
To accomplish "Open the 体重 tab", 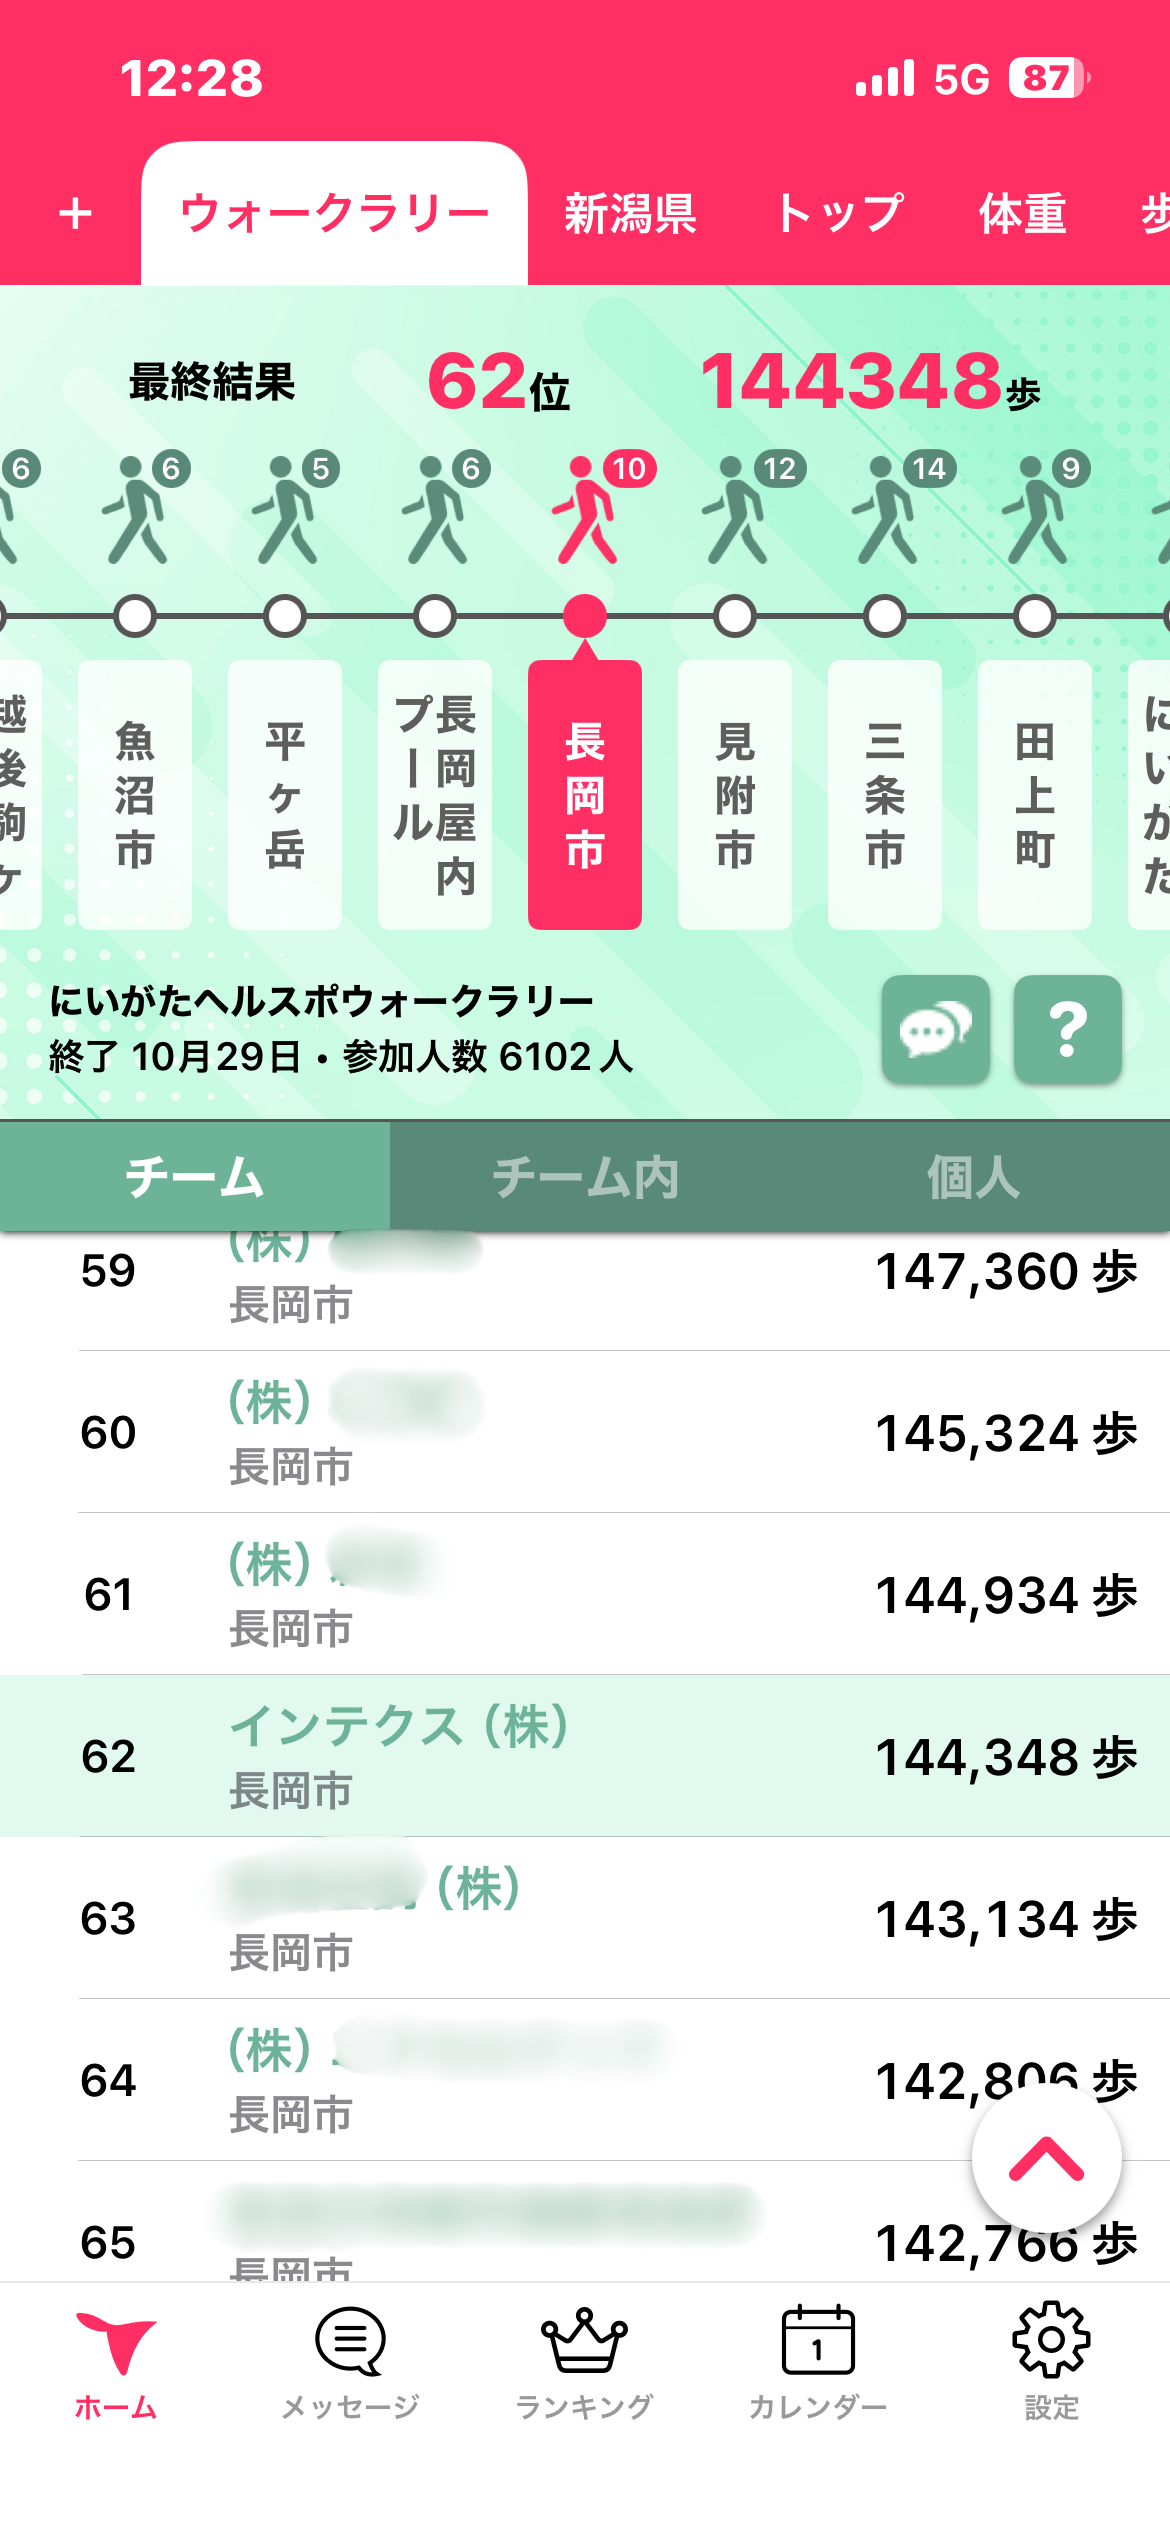I will (x=1023, y=214).
